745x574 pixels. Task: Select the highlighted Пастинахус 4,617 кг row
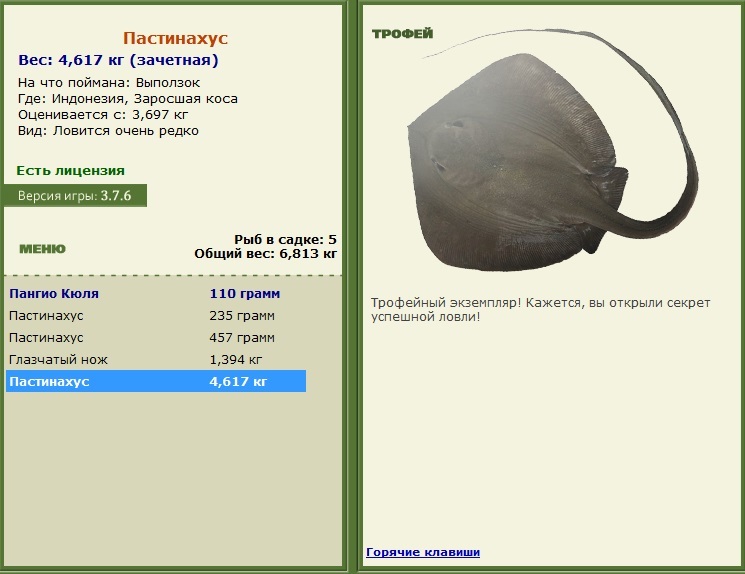coord(156,381)
